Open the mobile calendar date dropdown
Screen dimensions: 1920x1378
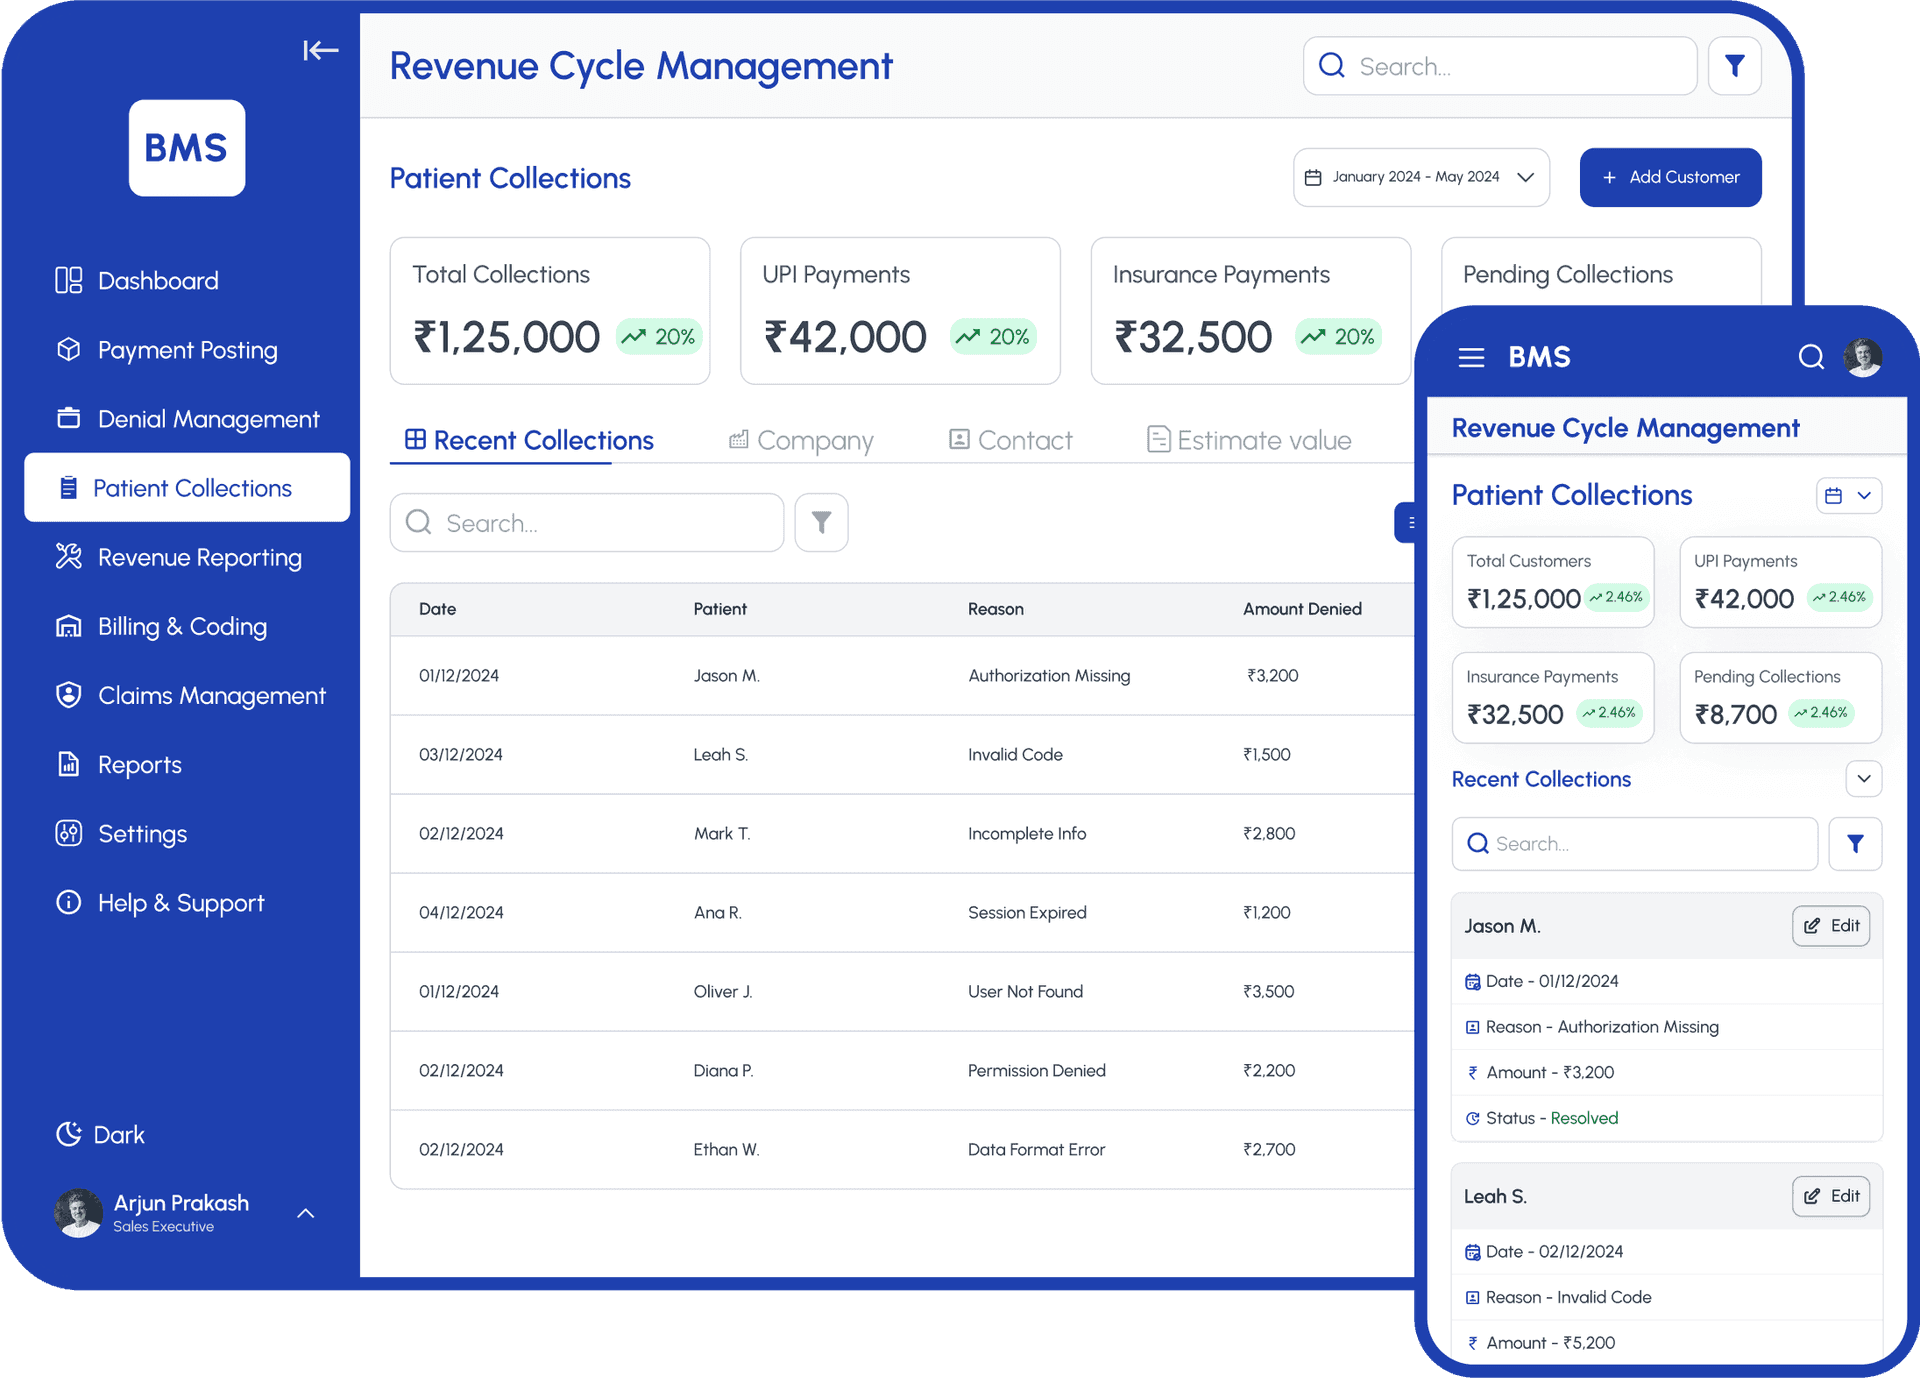1848,495
